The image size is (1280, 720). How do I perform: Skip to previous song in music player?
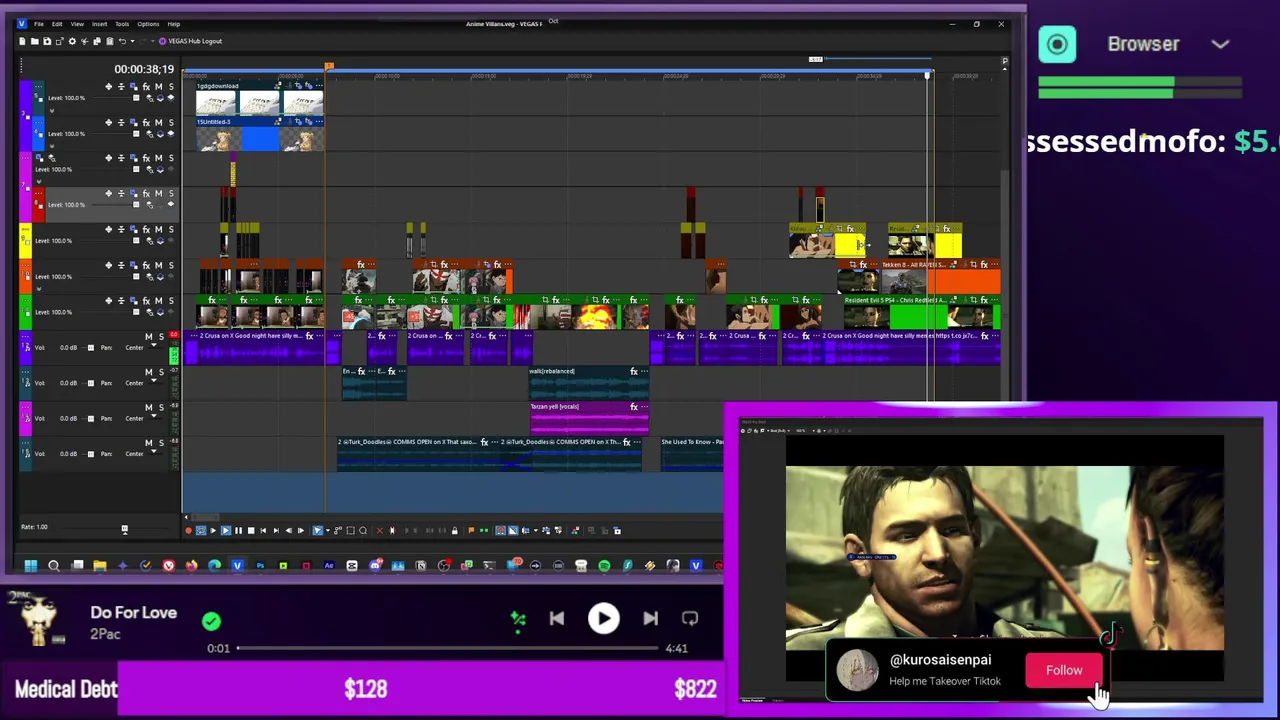557,619
